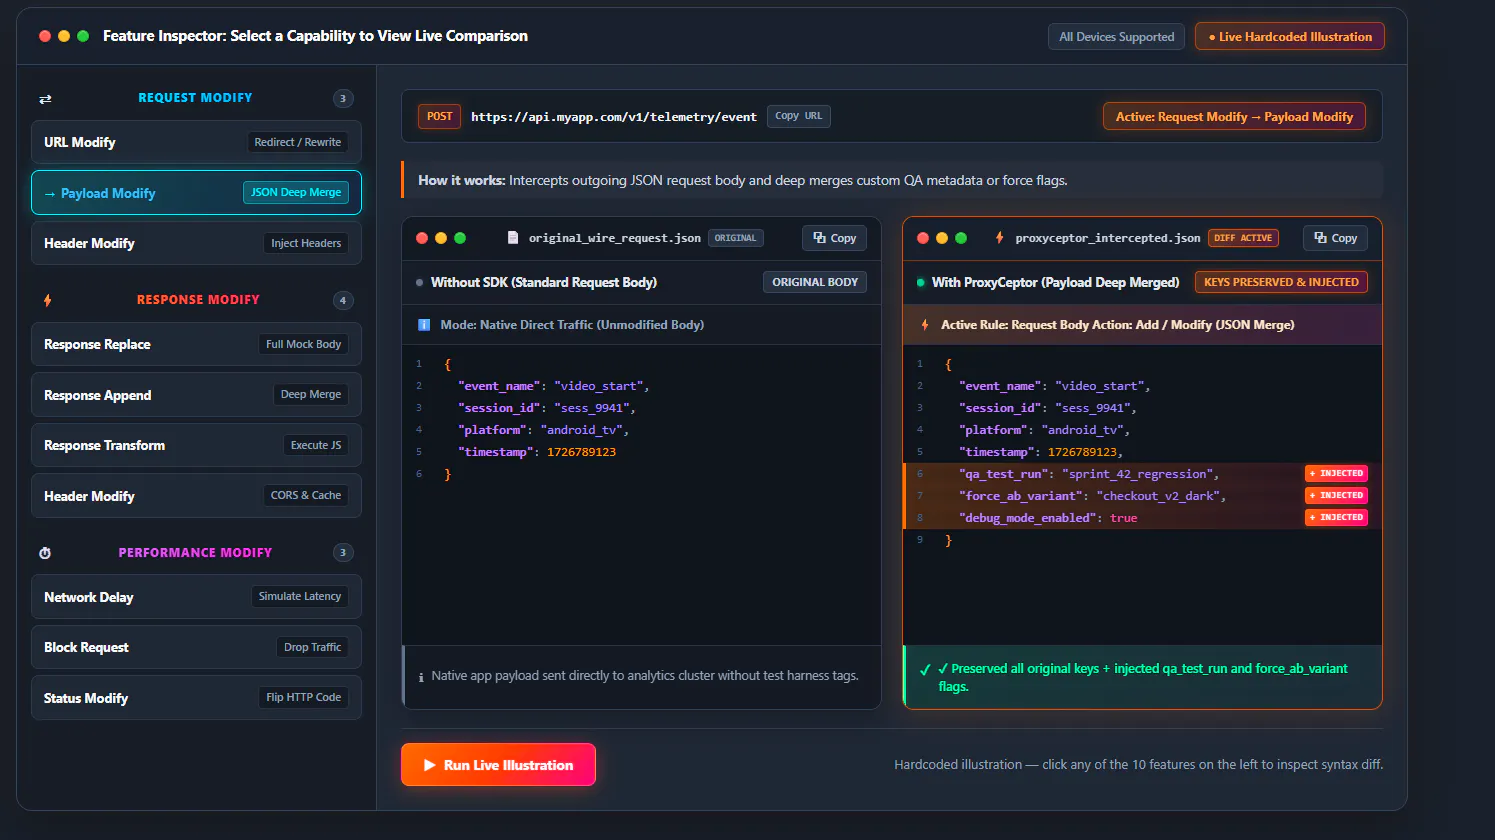Click the proxyceptor_intercepted.json lightning icon
This screenshot has width=1495, height=840.
999,238
